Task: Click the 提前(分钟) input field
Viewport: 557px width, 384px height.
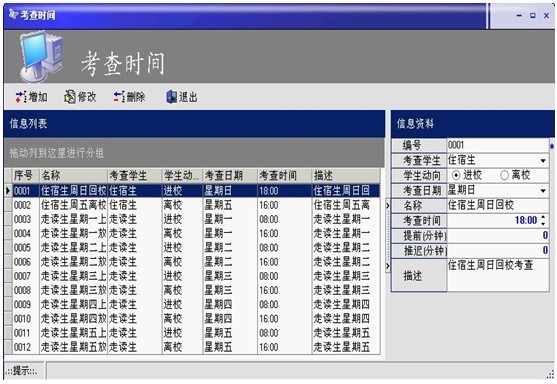Action: click(498, 236)
